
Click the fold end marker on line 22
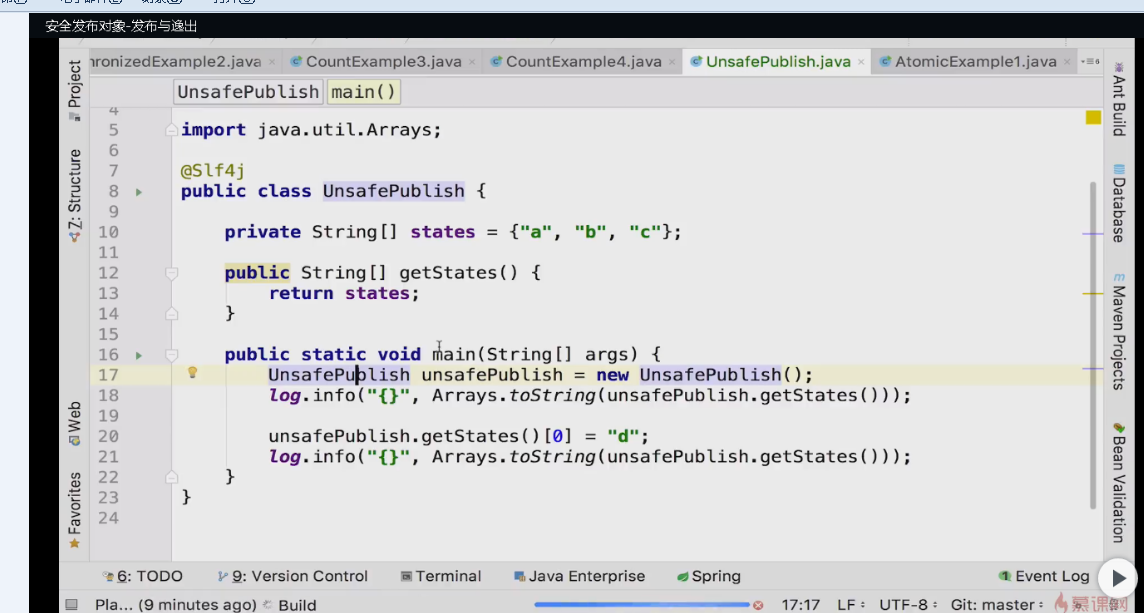click(171, 478)
